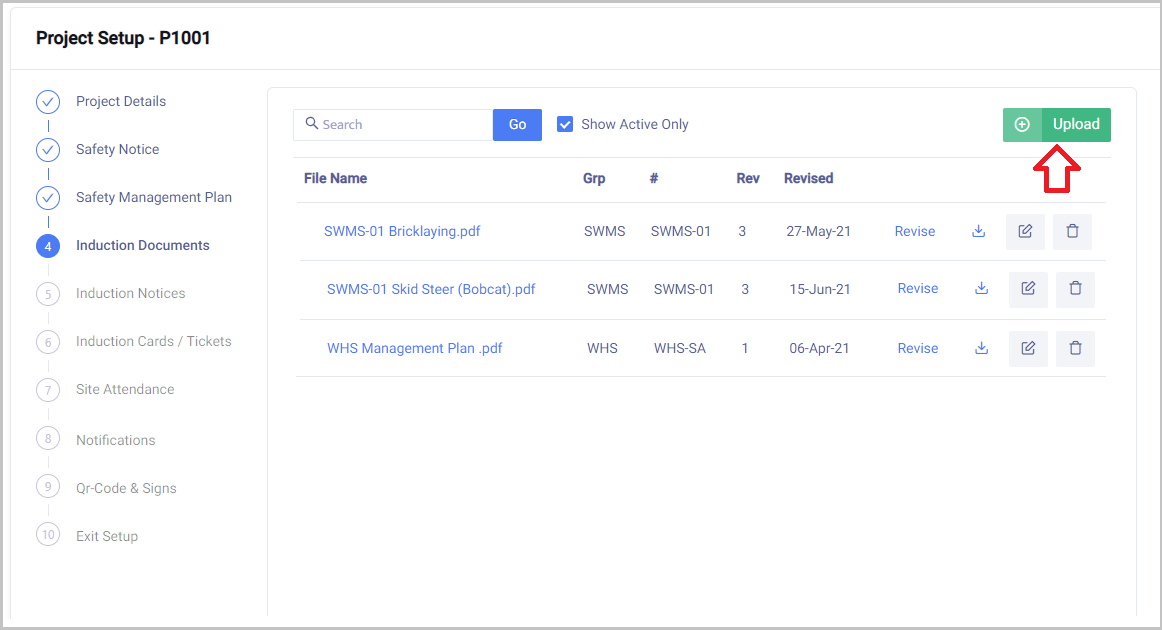Click the green Upload button
This screenshot has width=1162, height=630.
(1057, 124)
